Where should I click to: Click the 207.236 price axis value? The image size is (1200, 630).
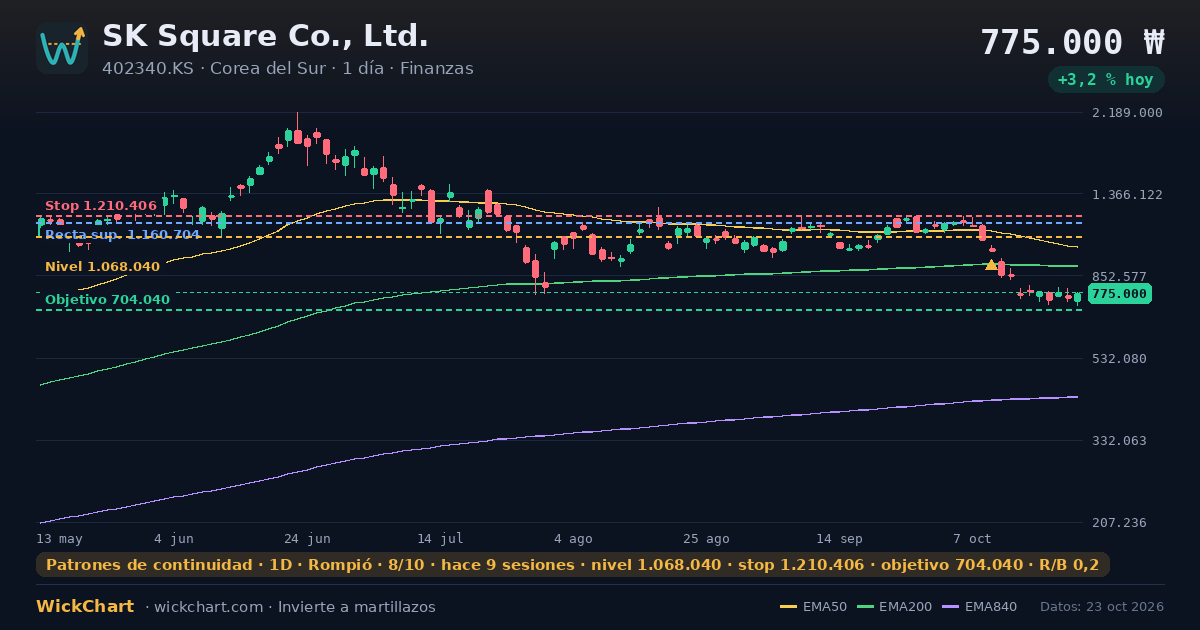1120,523
